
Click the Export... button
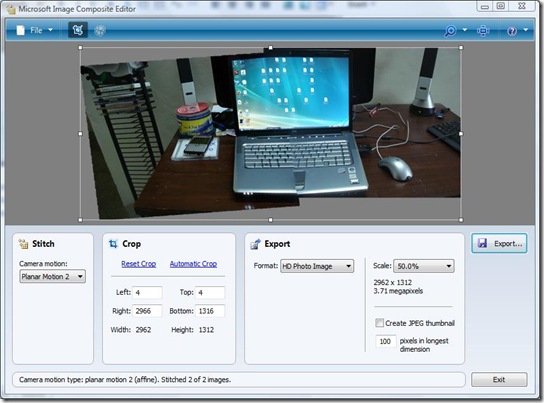pos(499,243)
